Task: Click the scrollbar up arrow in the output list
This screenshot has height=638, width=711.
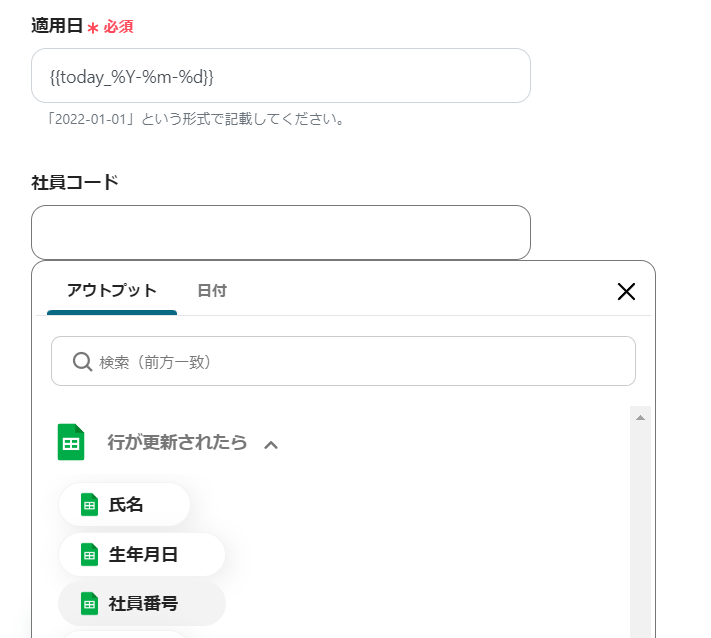Action: [x=640, y=417]
